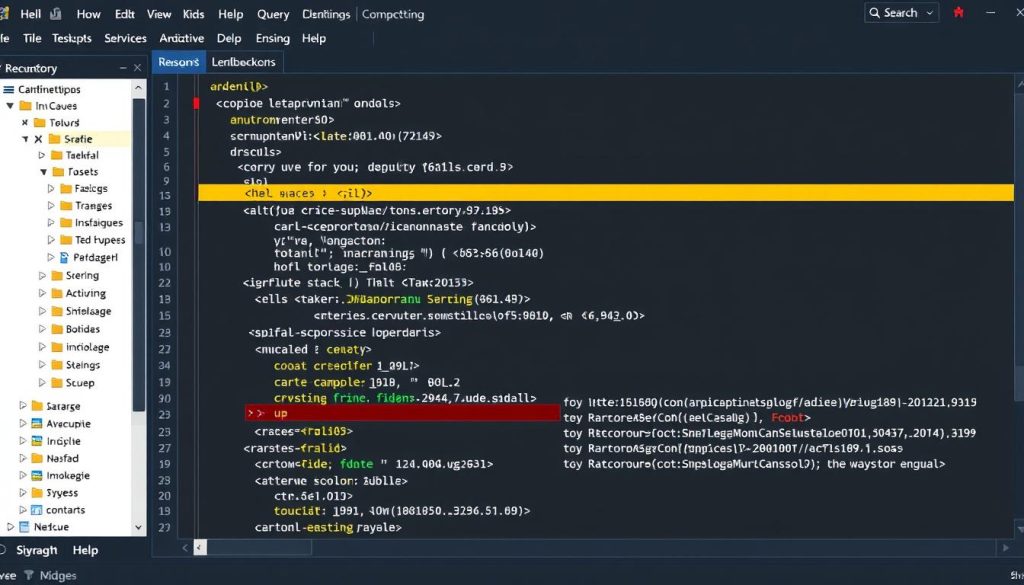Select the Sniesiaage tree item
The image size is (1024, 585).
coord(88,311)
